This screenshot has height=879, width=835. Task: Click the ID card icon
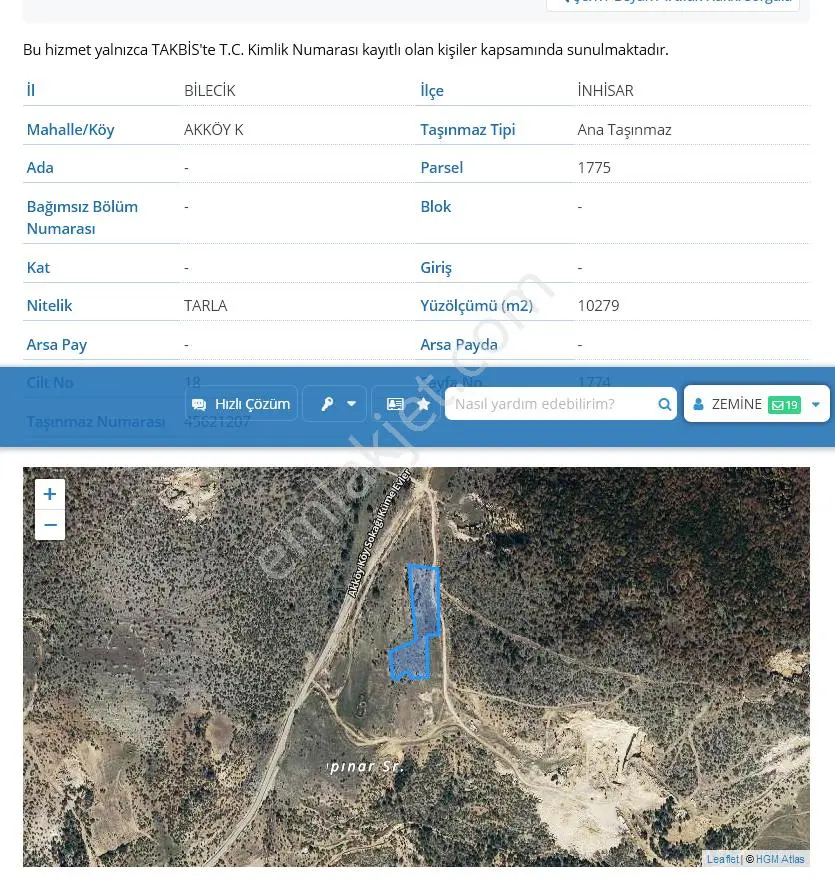[x=395, y=404]
